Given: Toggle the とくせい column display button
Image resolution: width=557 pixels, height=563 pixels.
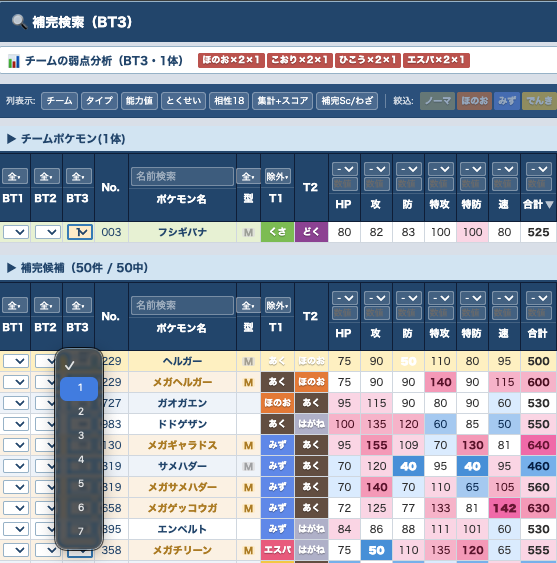Looking at the screenshot, I should [x=184, y=101].
